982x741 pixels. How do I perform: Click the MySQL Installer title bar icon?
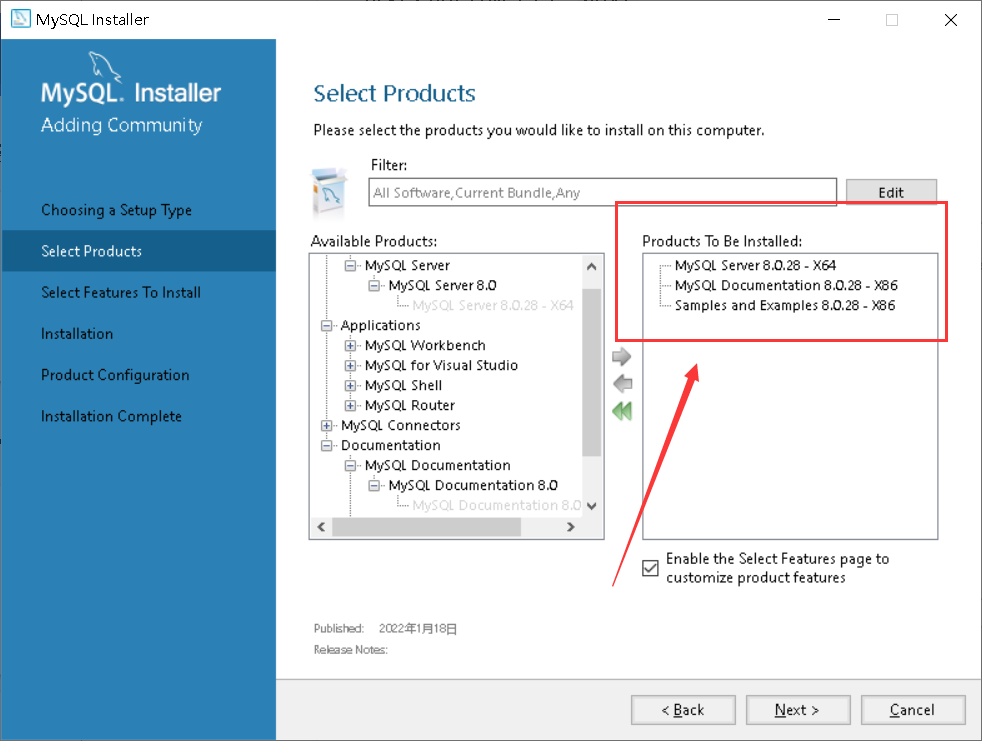20,19
